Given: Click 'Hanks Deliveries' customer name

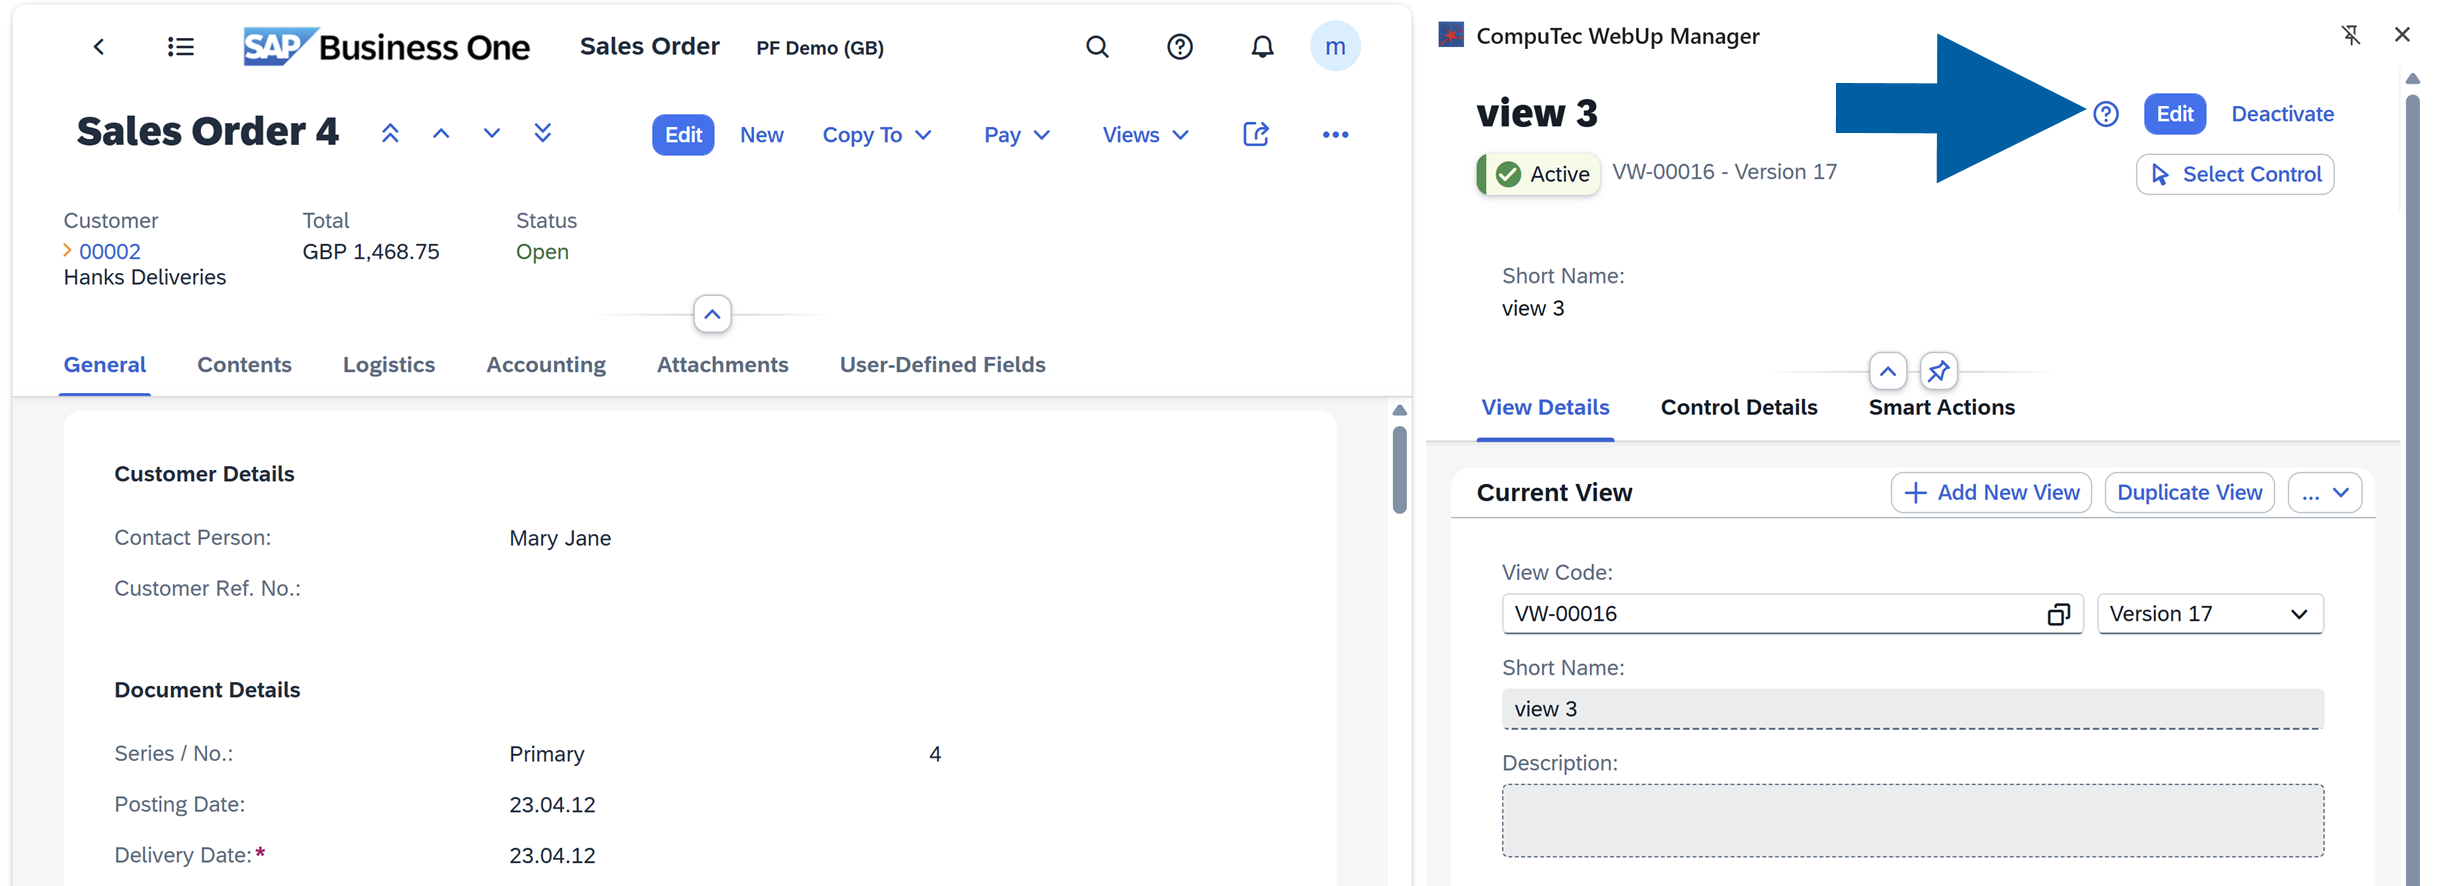Looking at the screenshot, I should click(145, 277).
